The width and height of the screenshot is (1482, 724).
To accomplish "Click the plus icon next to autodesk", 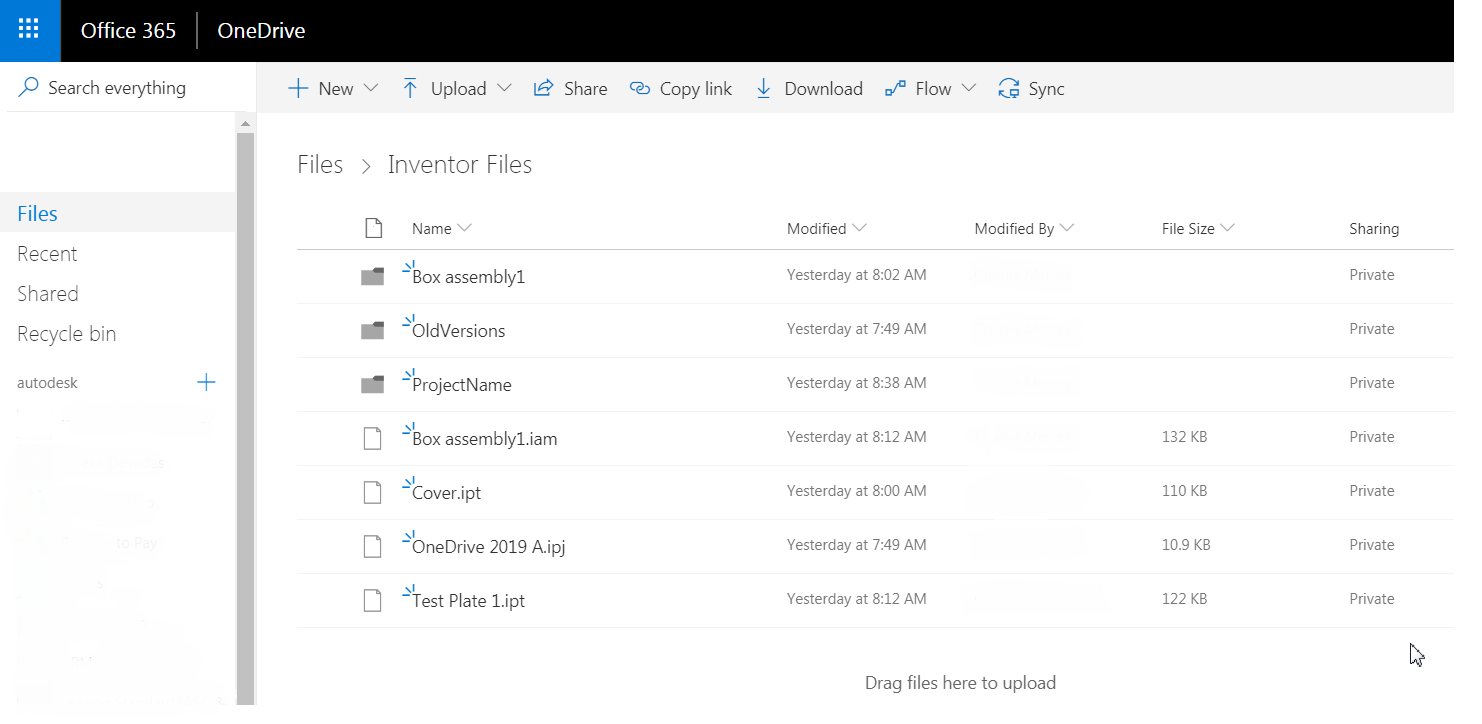I will [x=206, y=382].
